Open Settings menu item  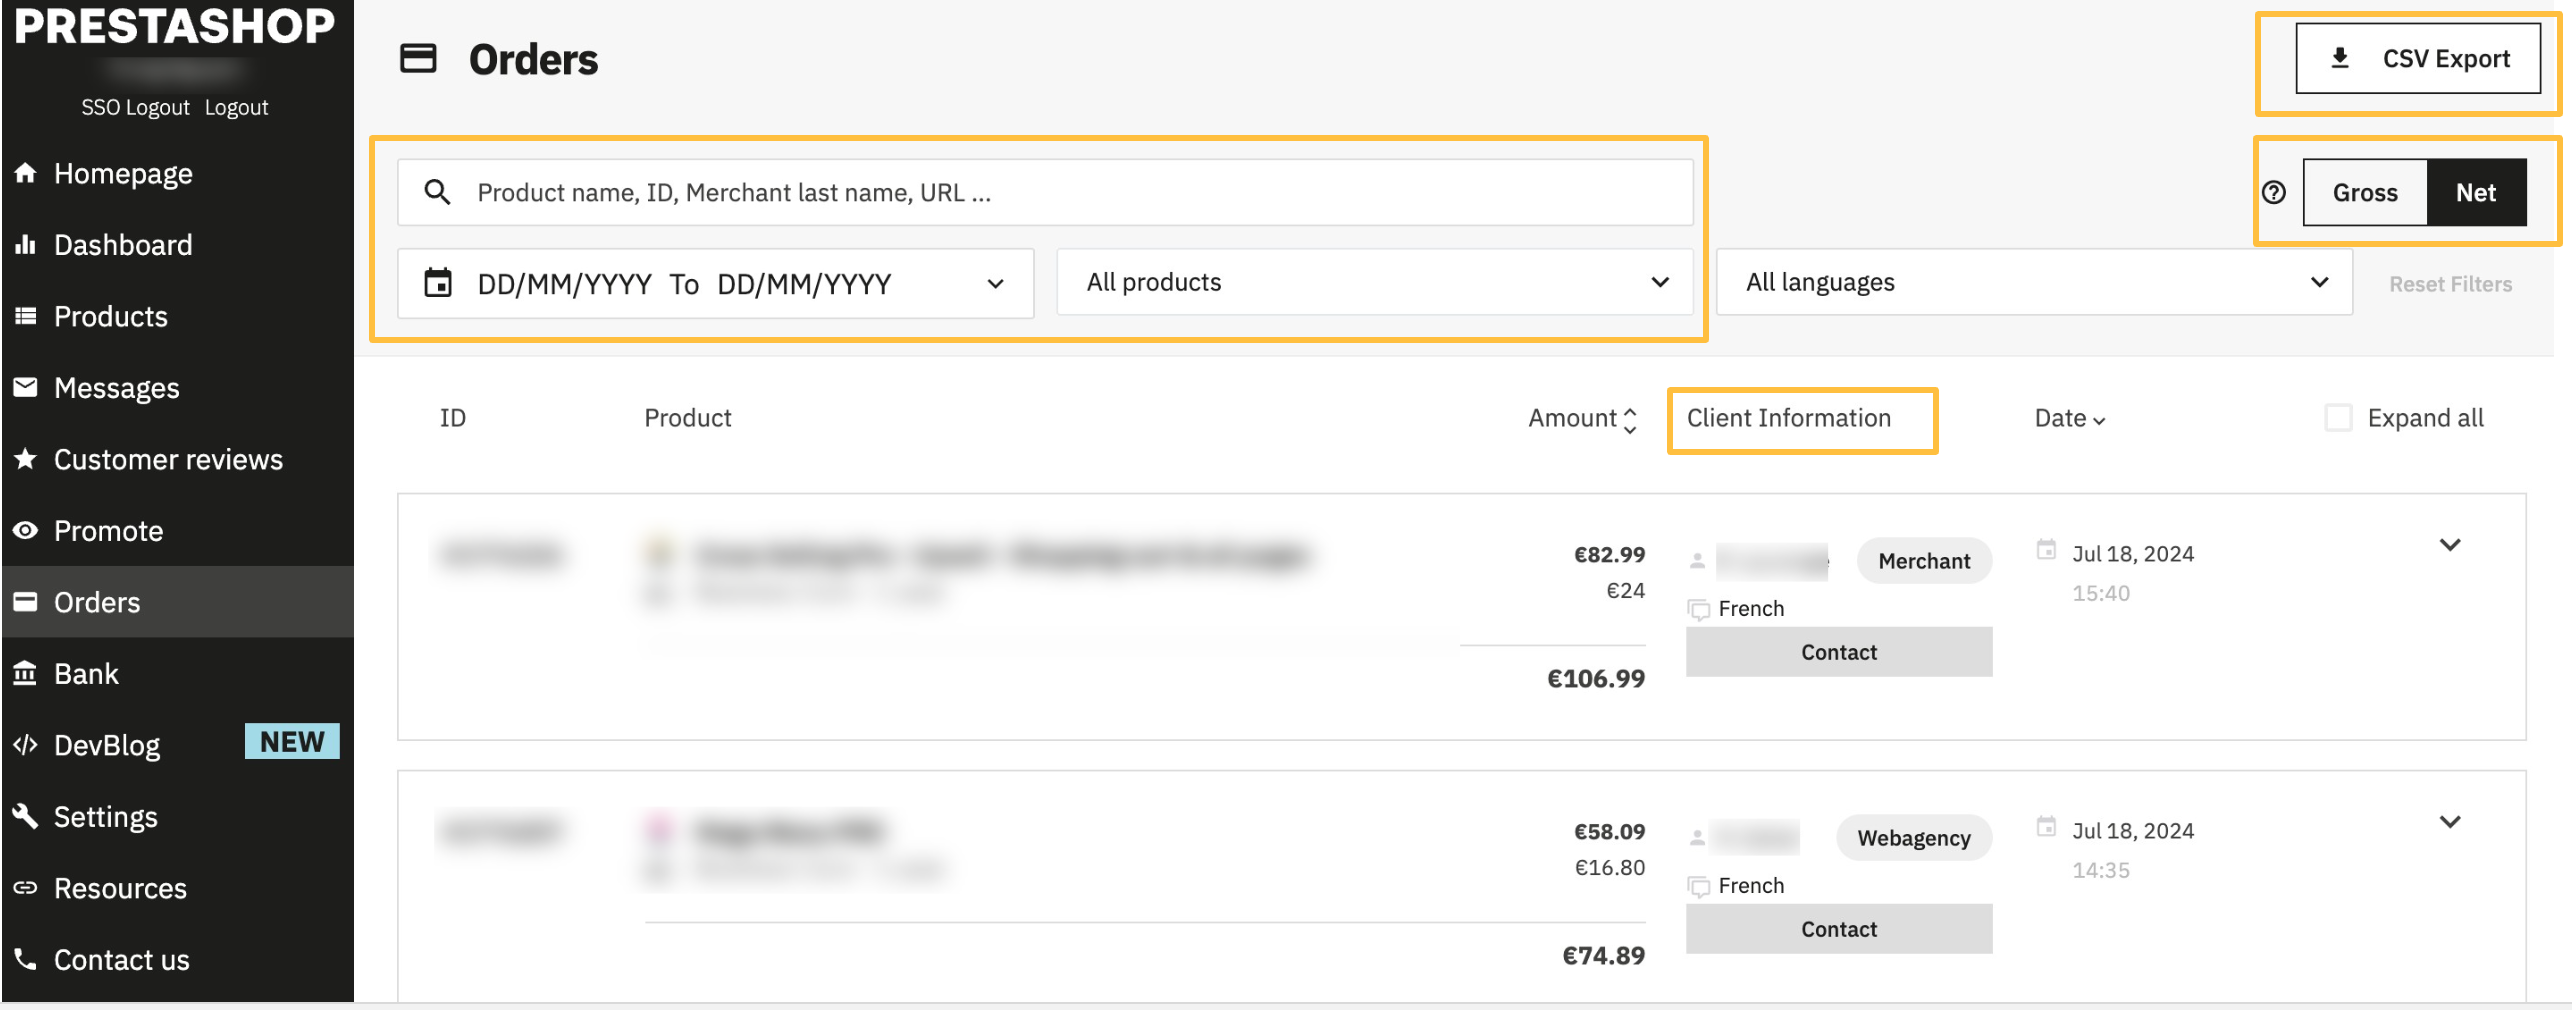105,816
